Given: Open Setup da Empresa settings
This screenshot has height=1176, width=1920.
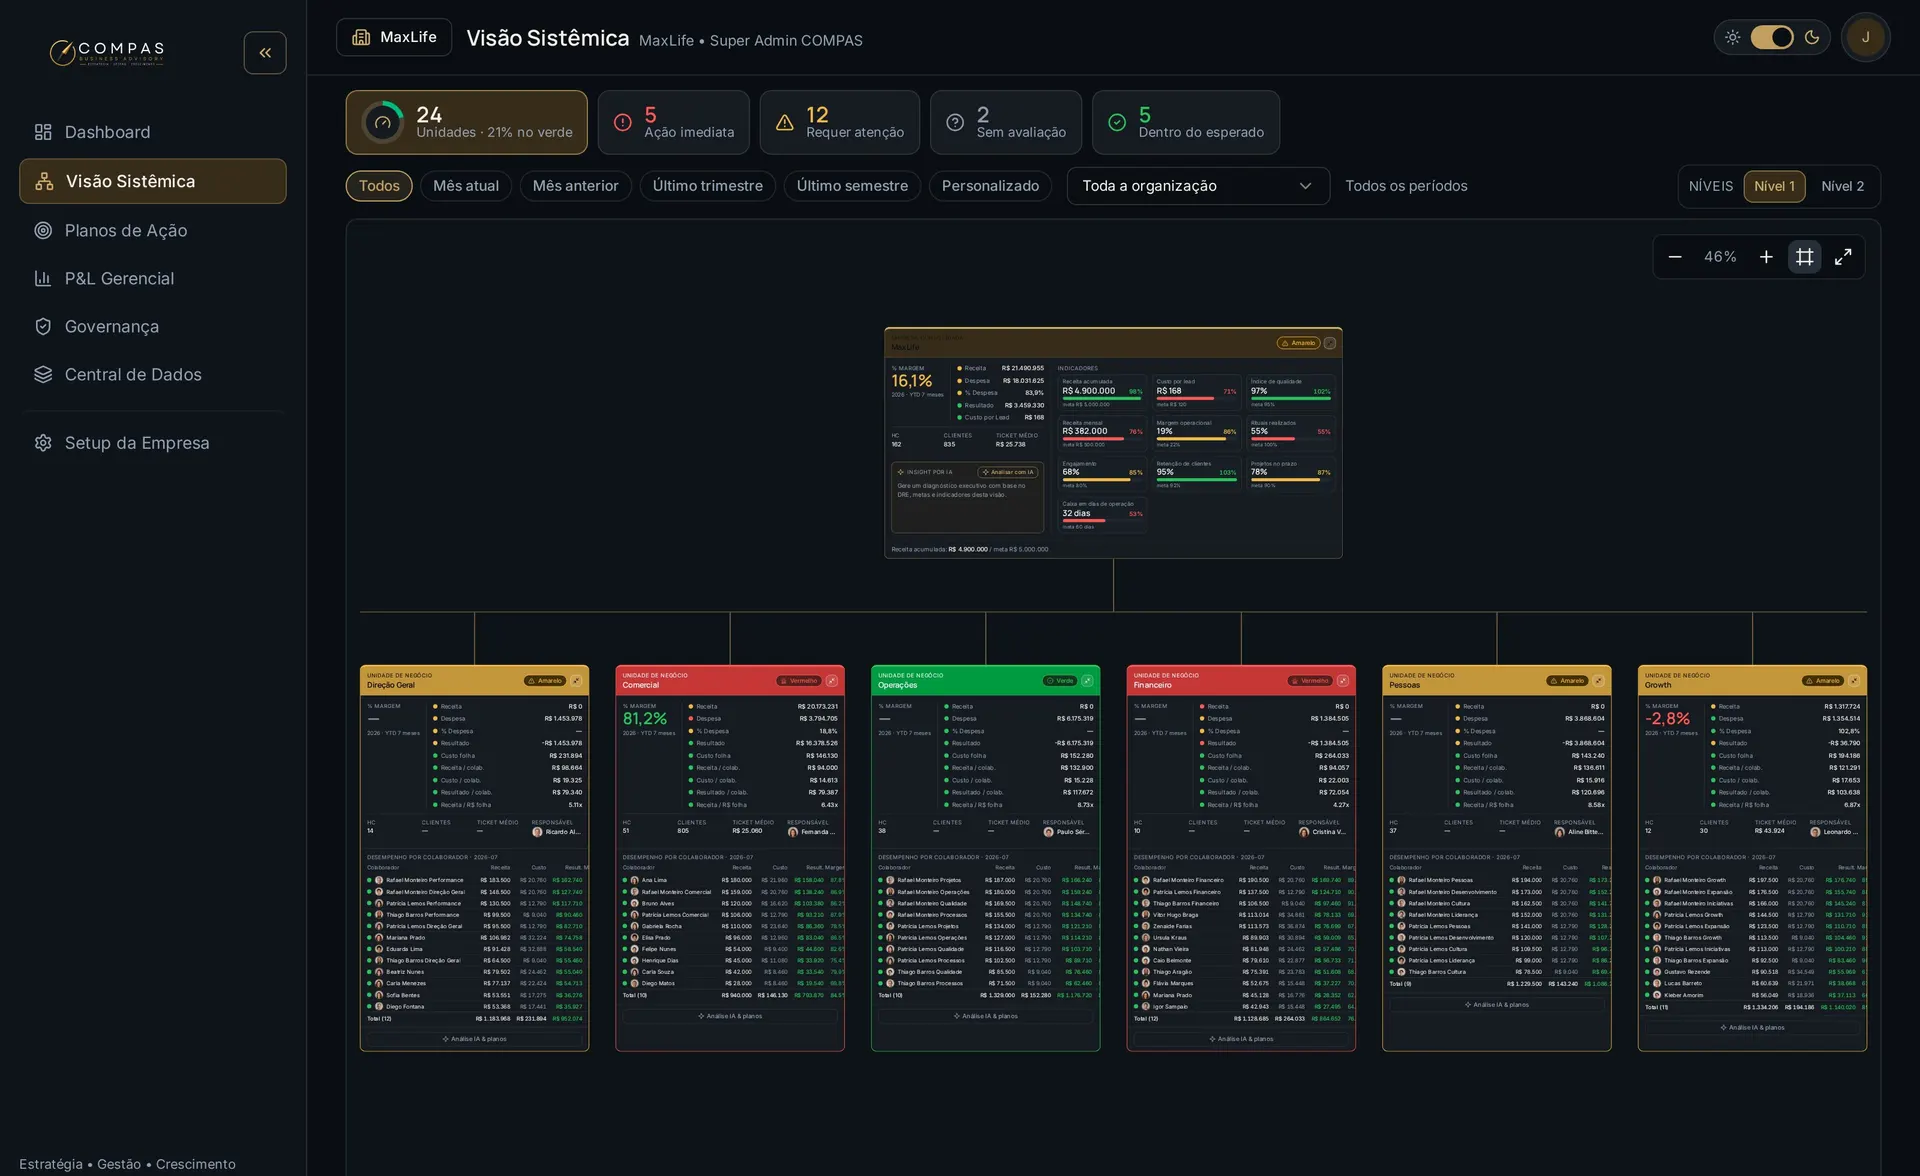Looking at the screenshot, I should point(153,443).
